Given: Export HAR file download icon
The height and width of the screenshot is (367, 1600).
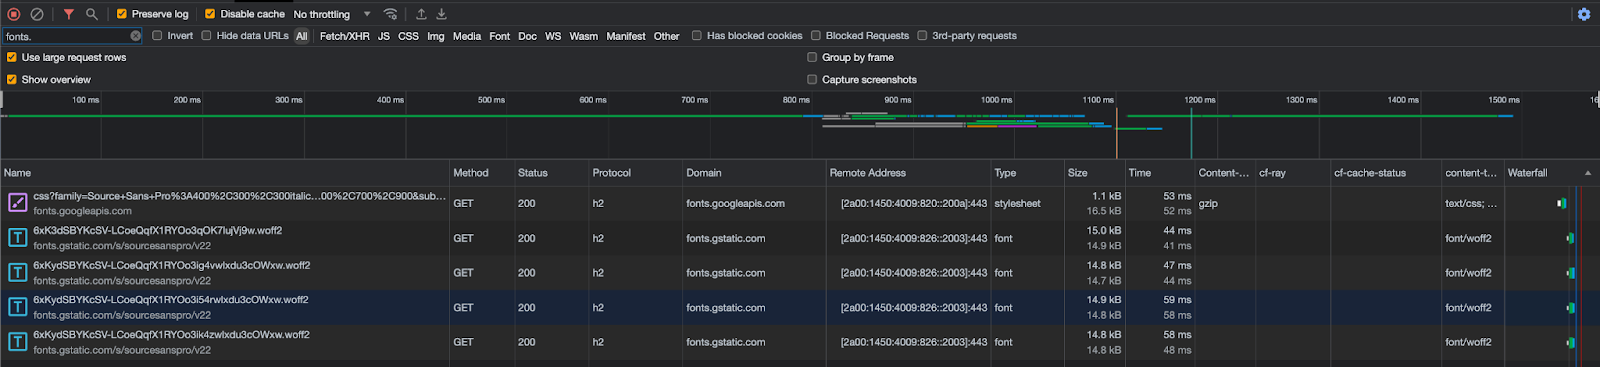Looking at the screenshot, I should coord(441,14).
